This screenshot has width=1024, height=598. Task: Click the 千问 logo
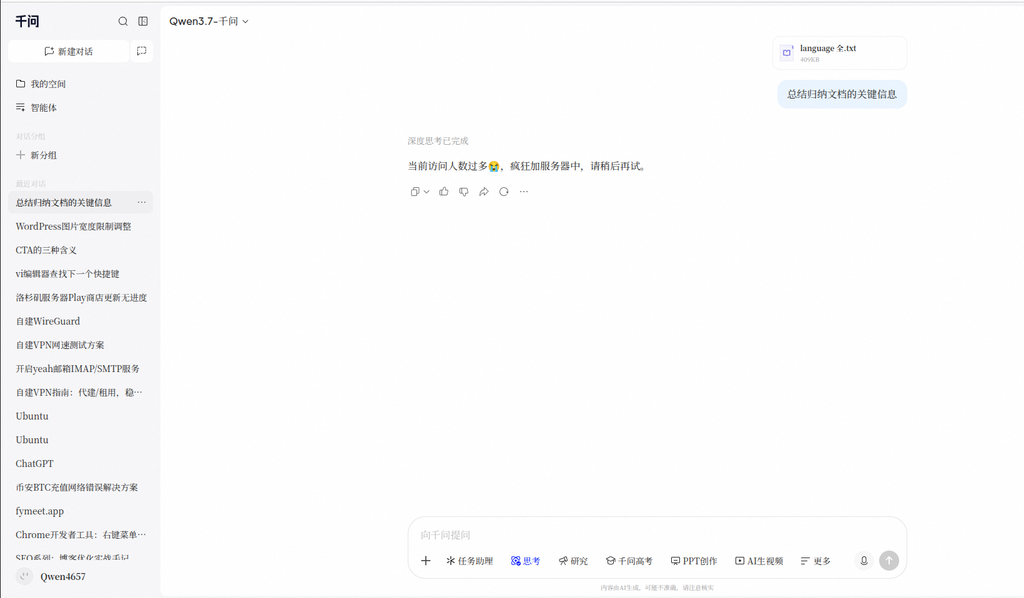click(27, 22)
